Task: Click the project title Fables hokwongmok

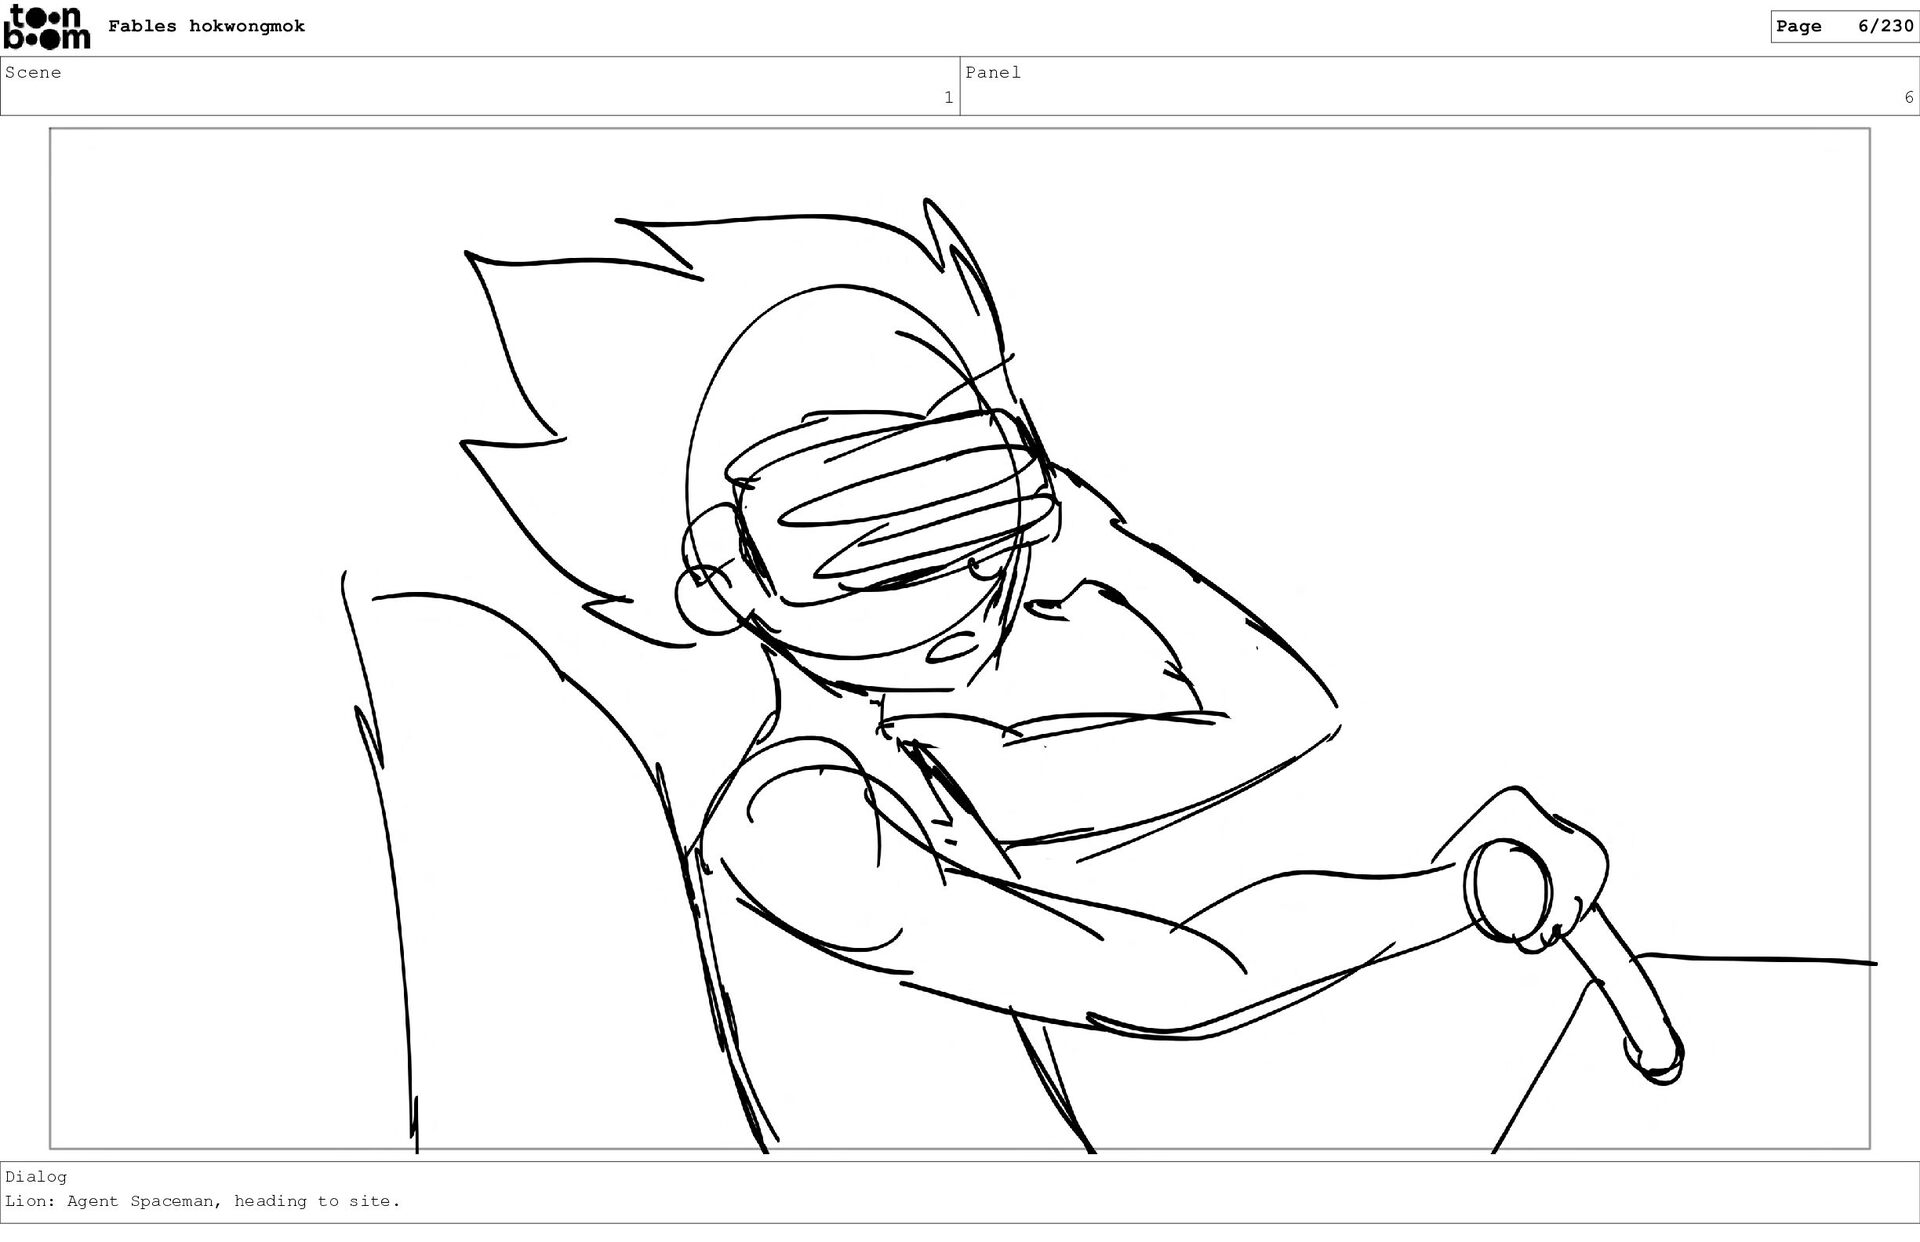Action: (206, 27)
